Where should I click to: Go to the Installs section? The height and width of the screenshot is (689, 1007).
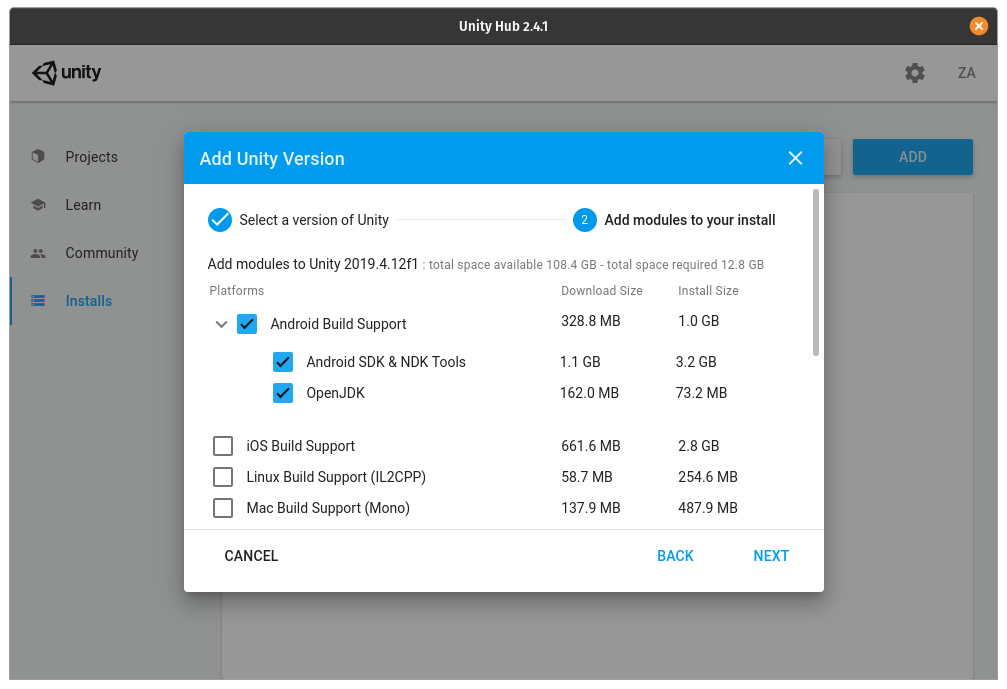click(89, 301)
